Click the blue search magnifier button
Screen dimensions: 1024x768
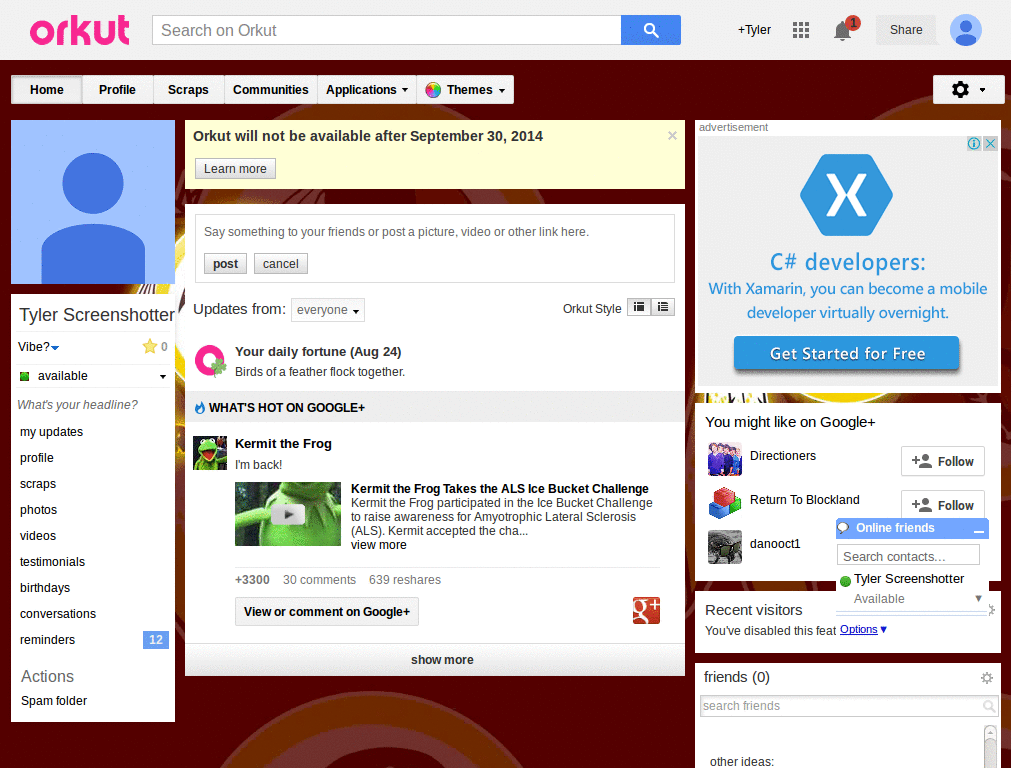pyautogui.click(x=650, y=30)
